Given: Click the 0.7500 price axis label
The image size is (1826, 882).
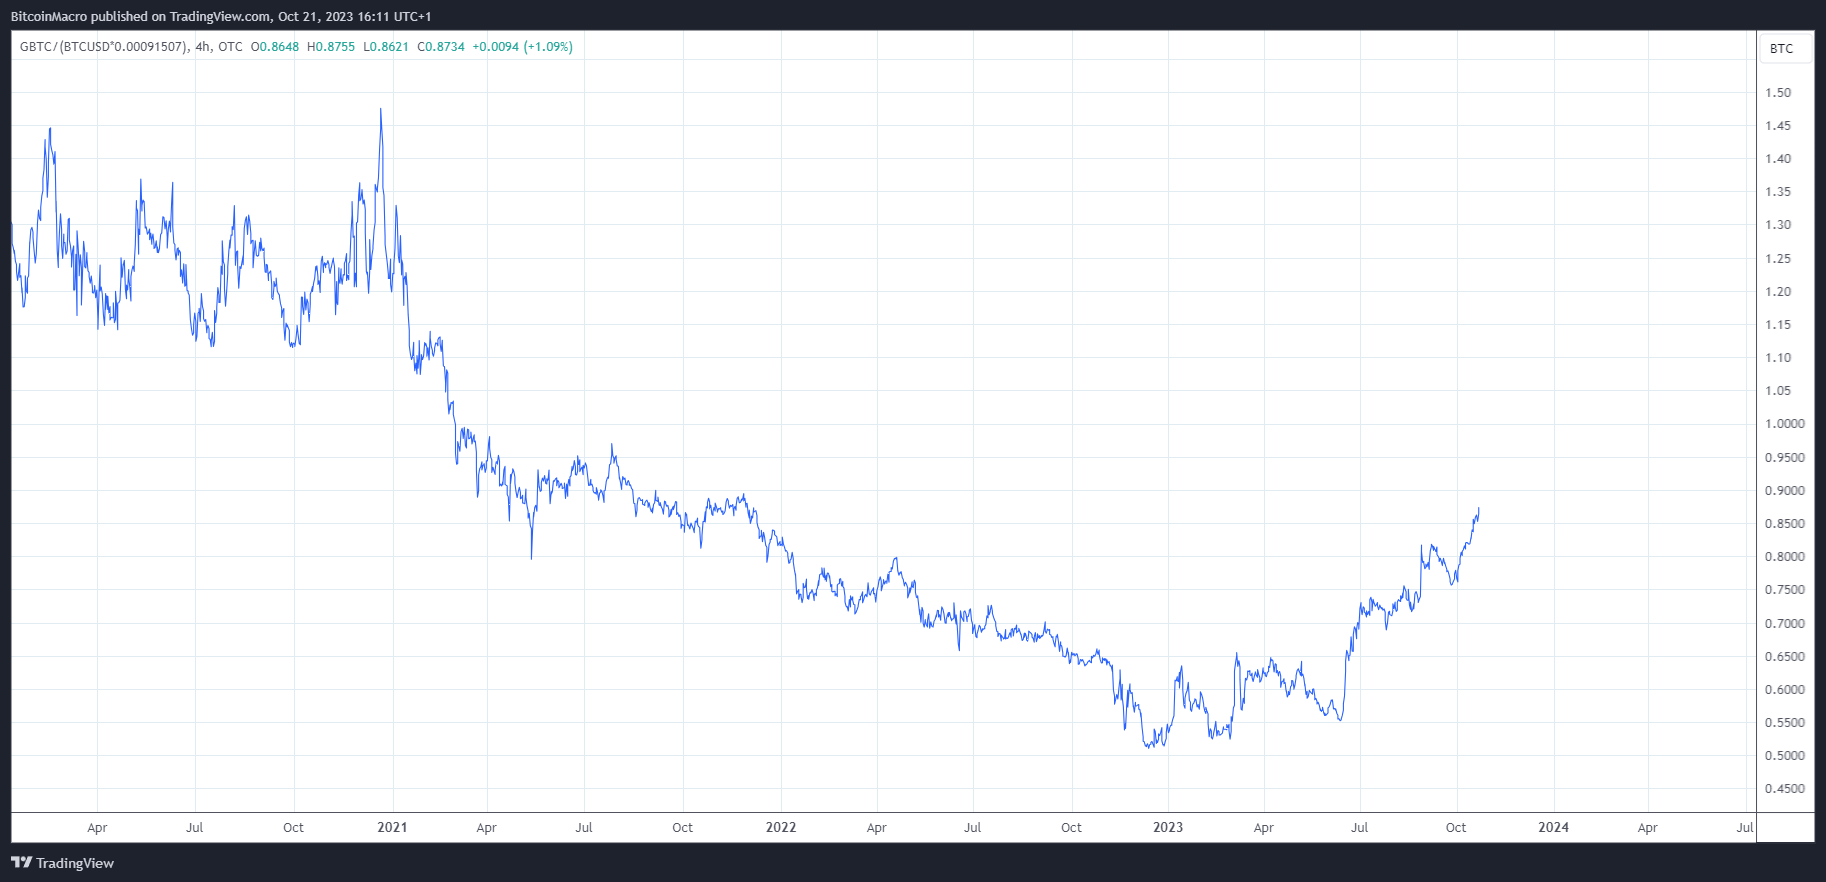Looking at the screenshot, I should tap(1785, 590).
